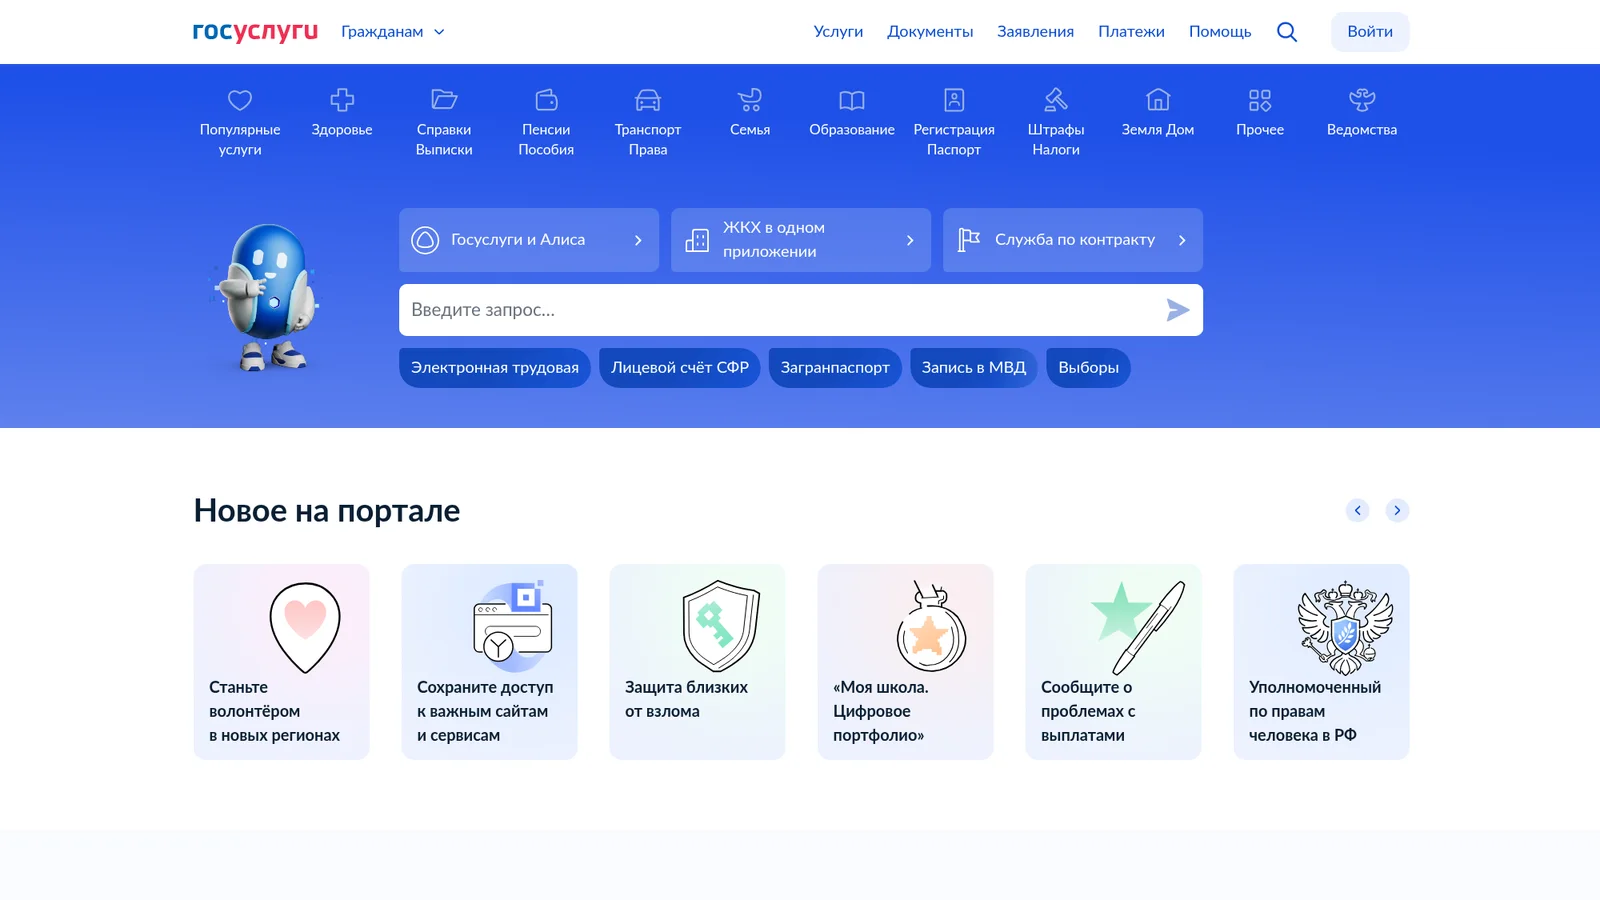The image size is (1600, 900).
Task: Choose the Запись в МВД chip
Action: [974, 368]
